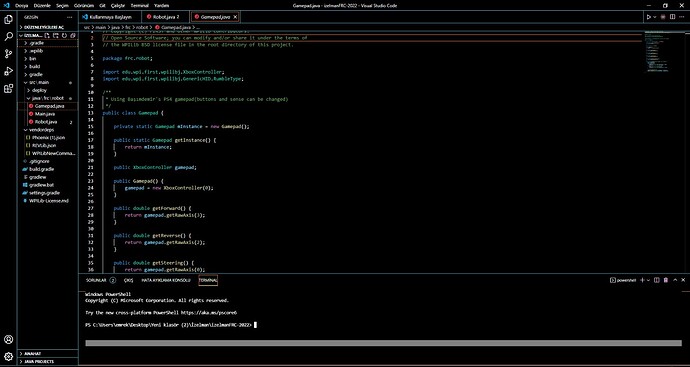This screenshot has width=690, height=367.
Task: Open the Extensions view
Action: pyautogui.click(x=8, y=88)
